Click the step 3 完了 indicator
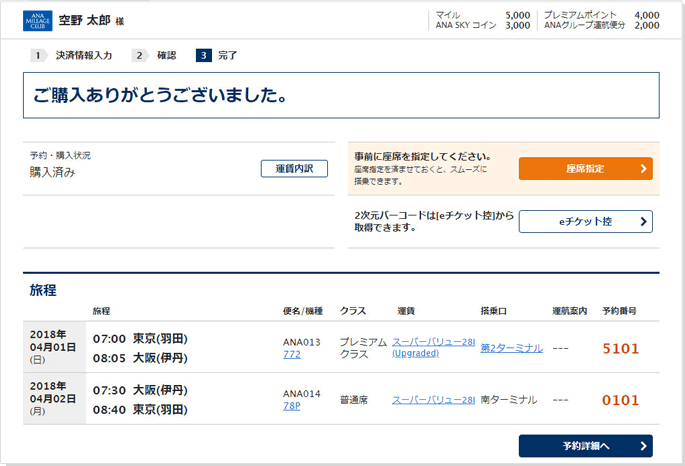685x466 pixels. coord(218,56)
